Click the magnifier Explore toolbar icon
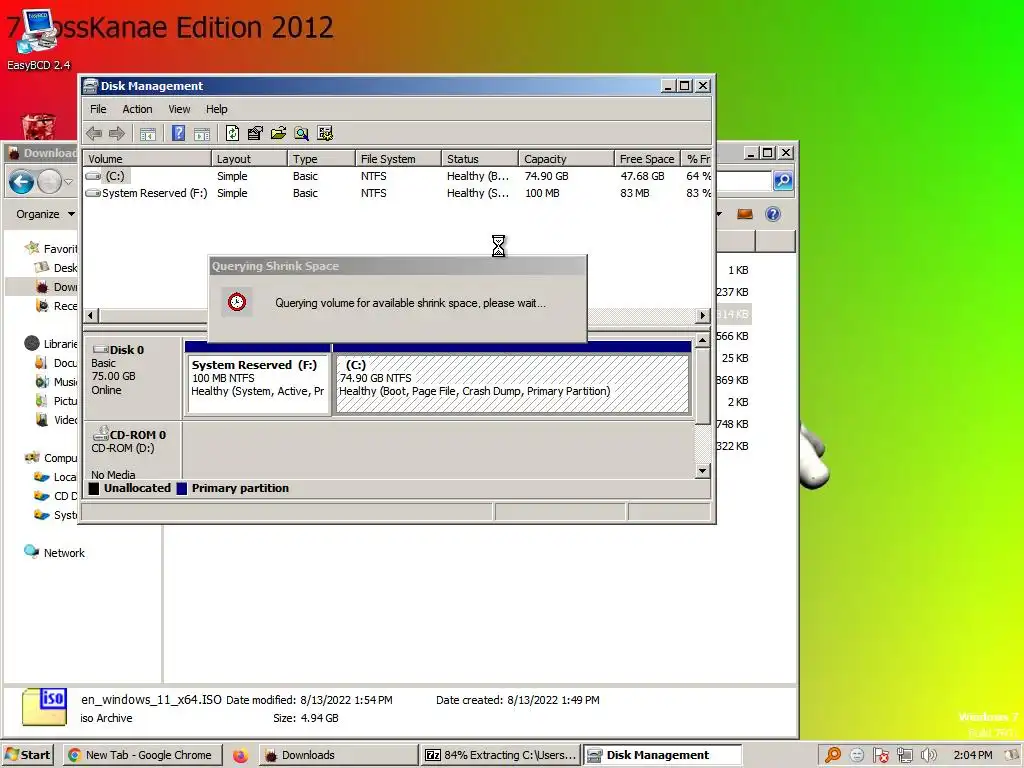 click(301, 134)
